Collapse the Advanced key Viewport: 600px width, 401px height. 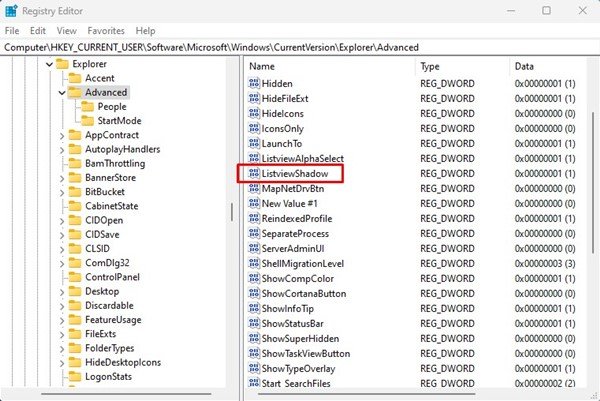[62, 93]
